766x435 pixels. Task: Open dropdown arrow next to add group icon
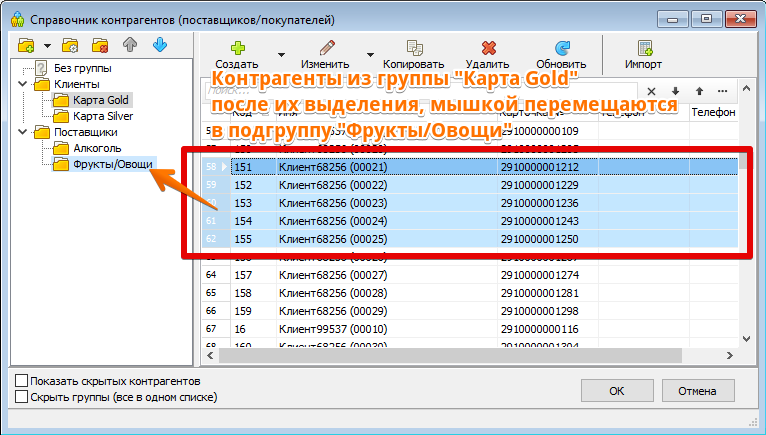47,46
